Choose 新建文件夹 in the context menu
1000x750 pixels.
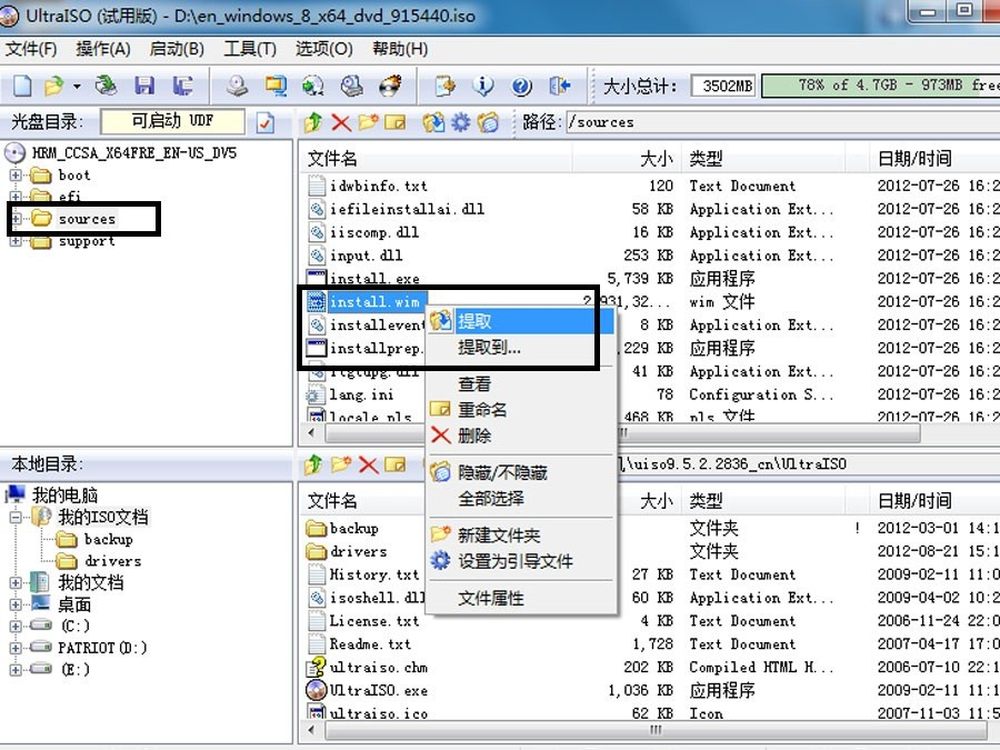click(x=521, y=535)
